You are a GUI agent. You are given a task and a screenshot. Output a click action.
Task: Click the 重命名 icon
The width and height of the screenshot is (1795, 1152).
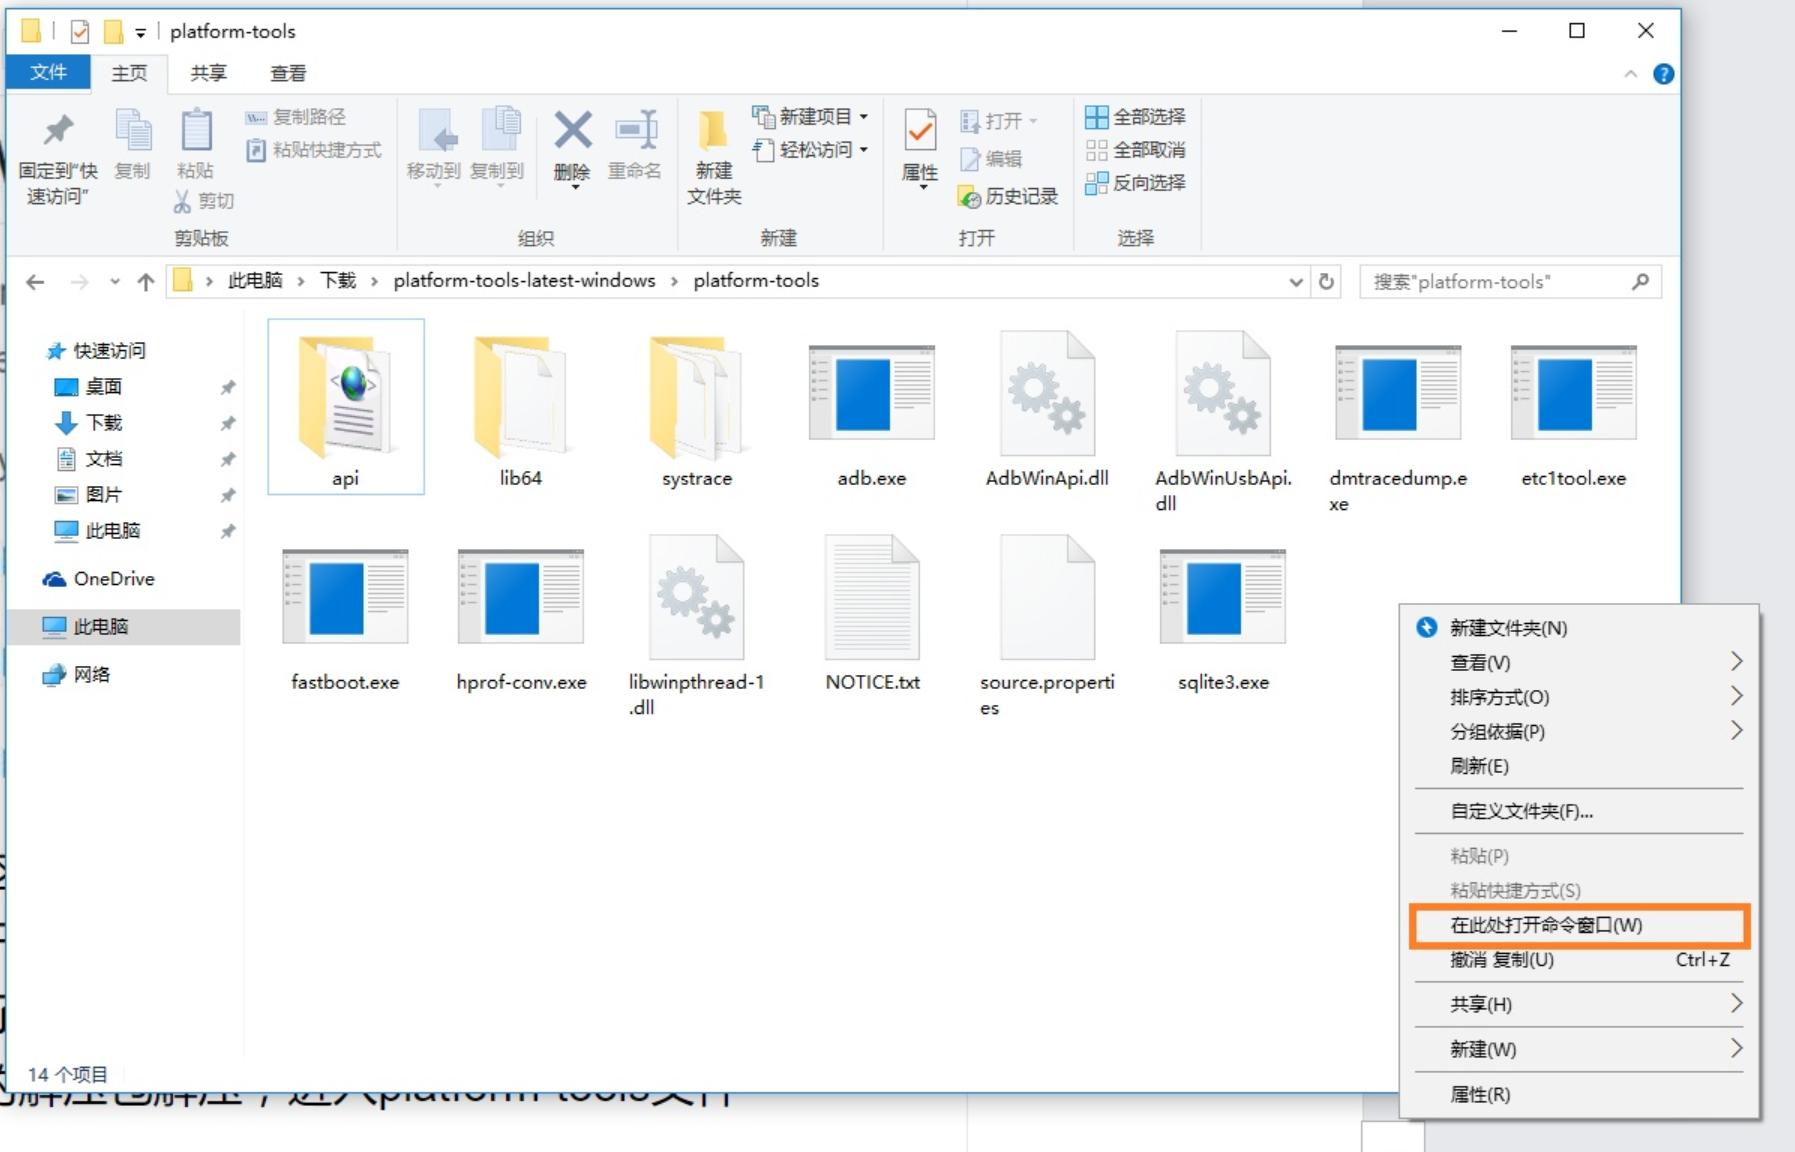[x=635, y=131]
